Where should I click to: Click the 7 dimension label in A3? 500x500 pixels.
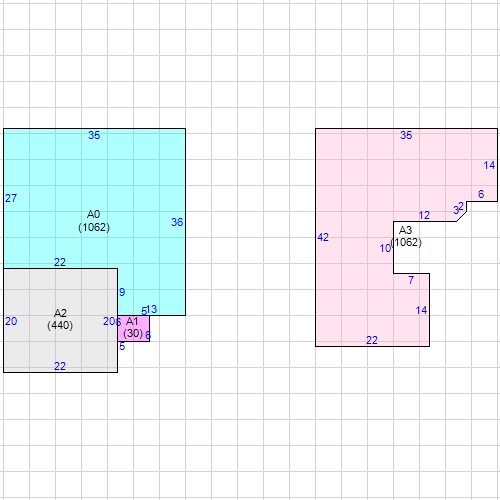click(411, 280)
